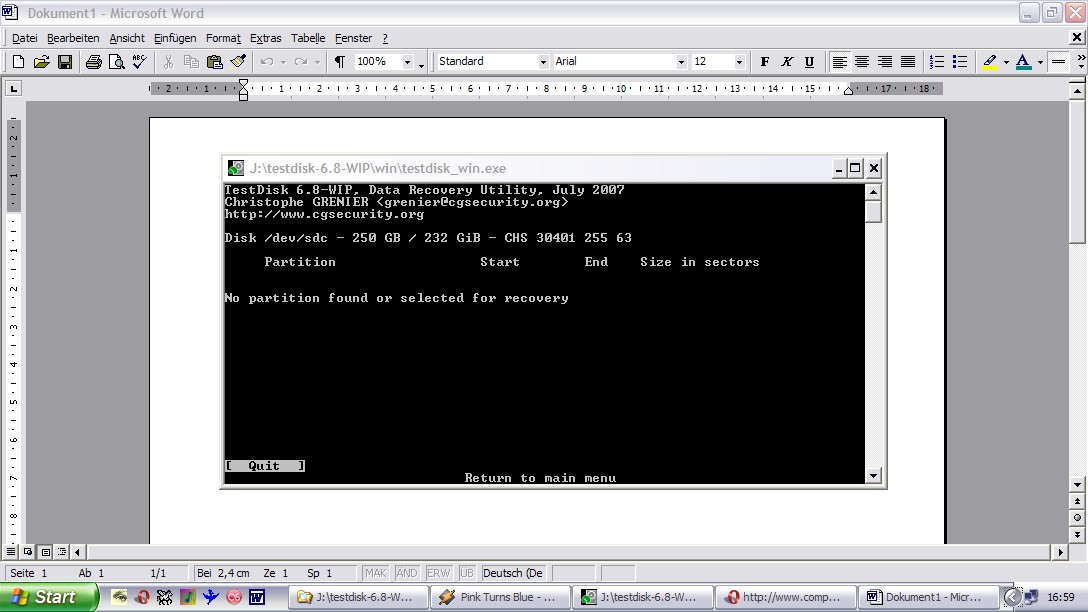Open the Format menu
Viewport: 1088px width, 612px height.
tap(223, 38)
